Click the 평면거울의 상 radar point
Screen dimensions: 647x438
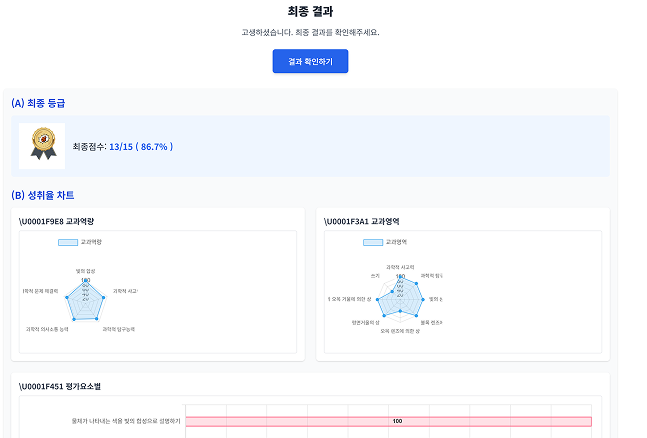[x=382, y=314]
